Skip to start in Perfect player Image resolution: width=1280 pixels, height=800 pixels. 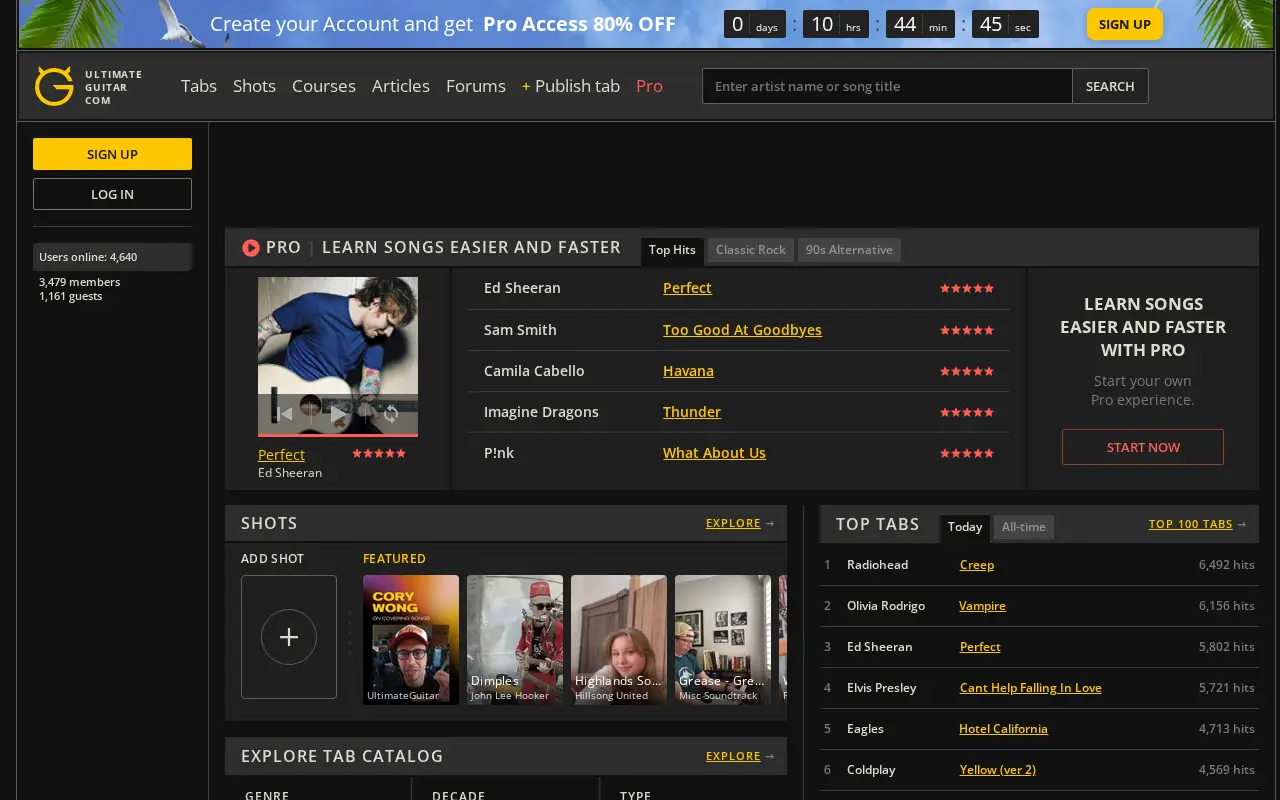(x=285, y=413)
